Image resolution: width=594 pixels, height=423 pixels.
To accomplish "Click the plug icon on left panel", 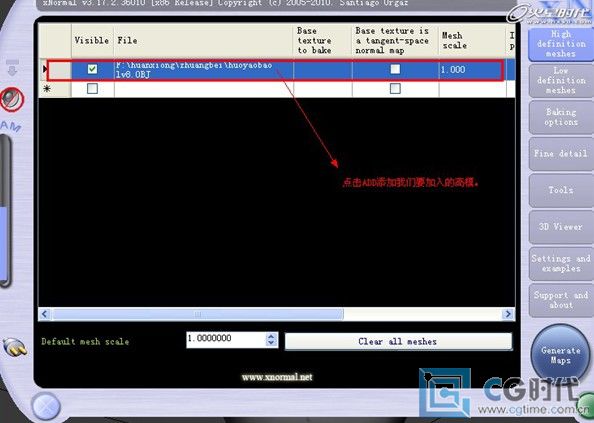I will pos(14,347).
